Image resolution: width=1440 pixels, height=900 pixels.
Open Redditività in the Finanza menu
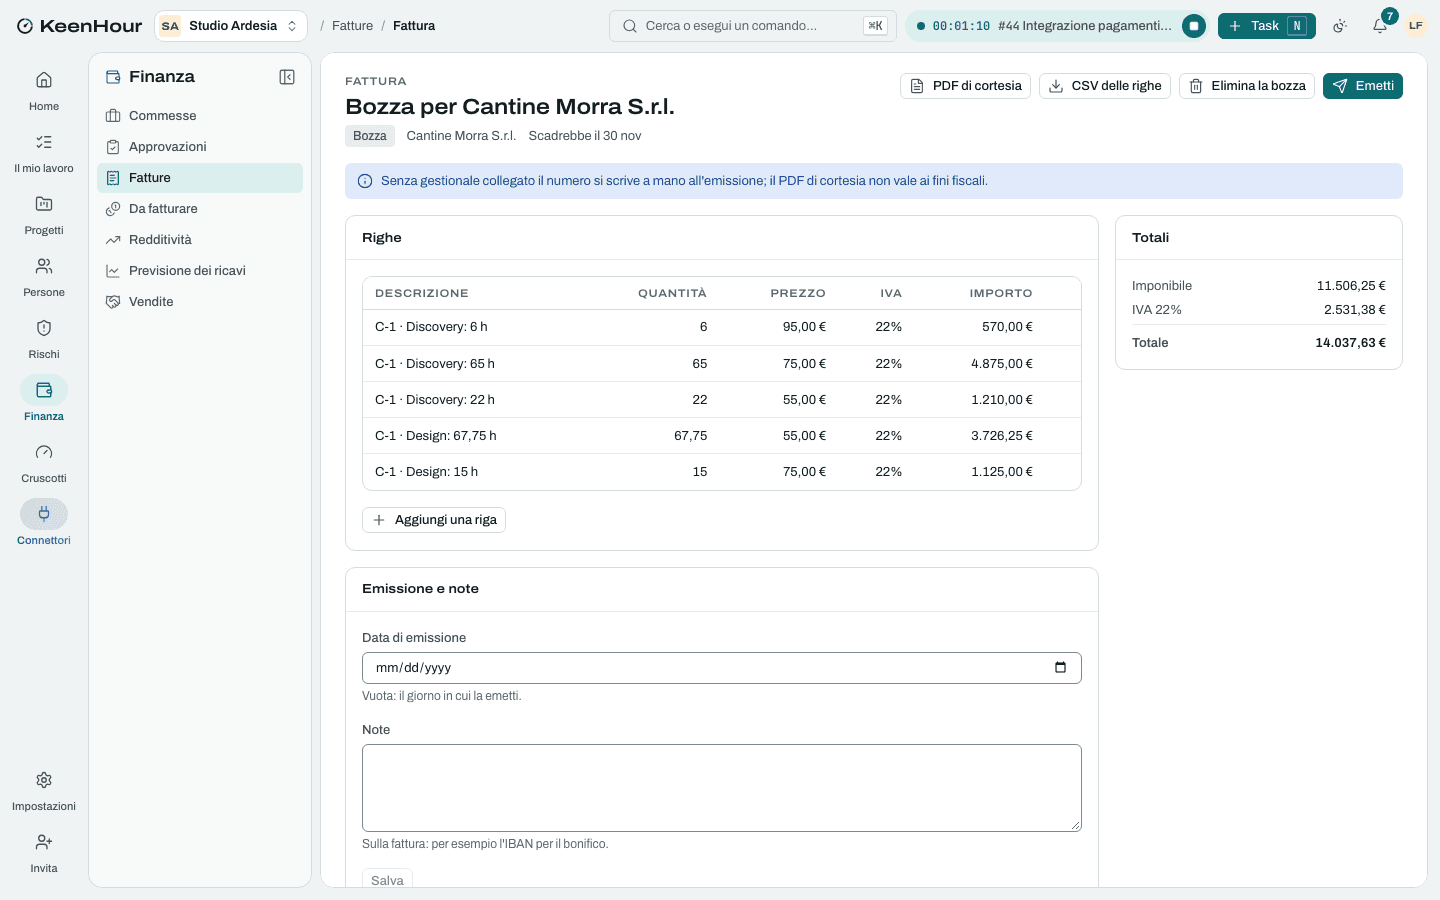pos(200,240)
